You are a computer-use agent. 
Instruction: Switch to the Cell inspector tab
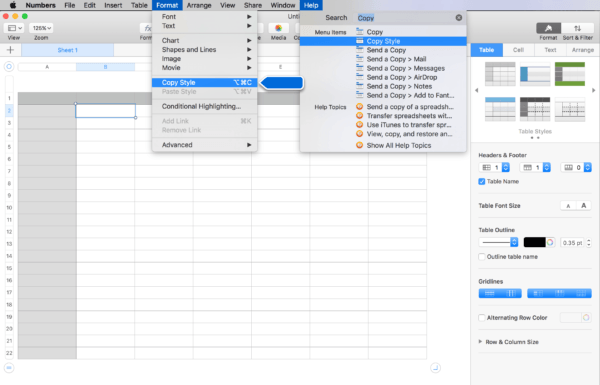pos(518,50)
